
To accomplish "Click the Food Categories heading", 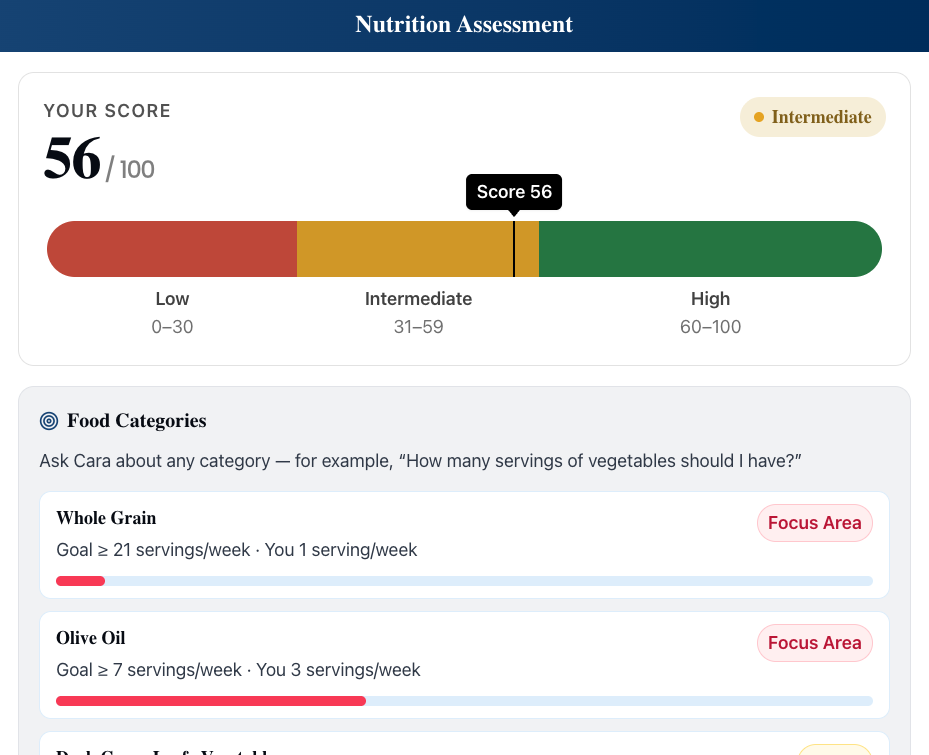I will [137, 421].
